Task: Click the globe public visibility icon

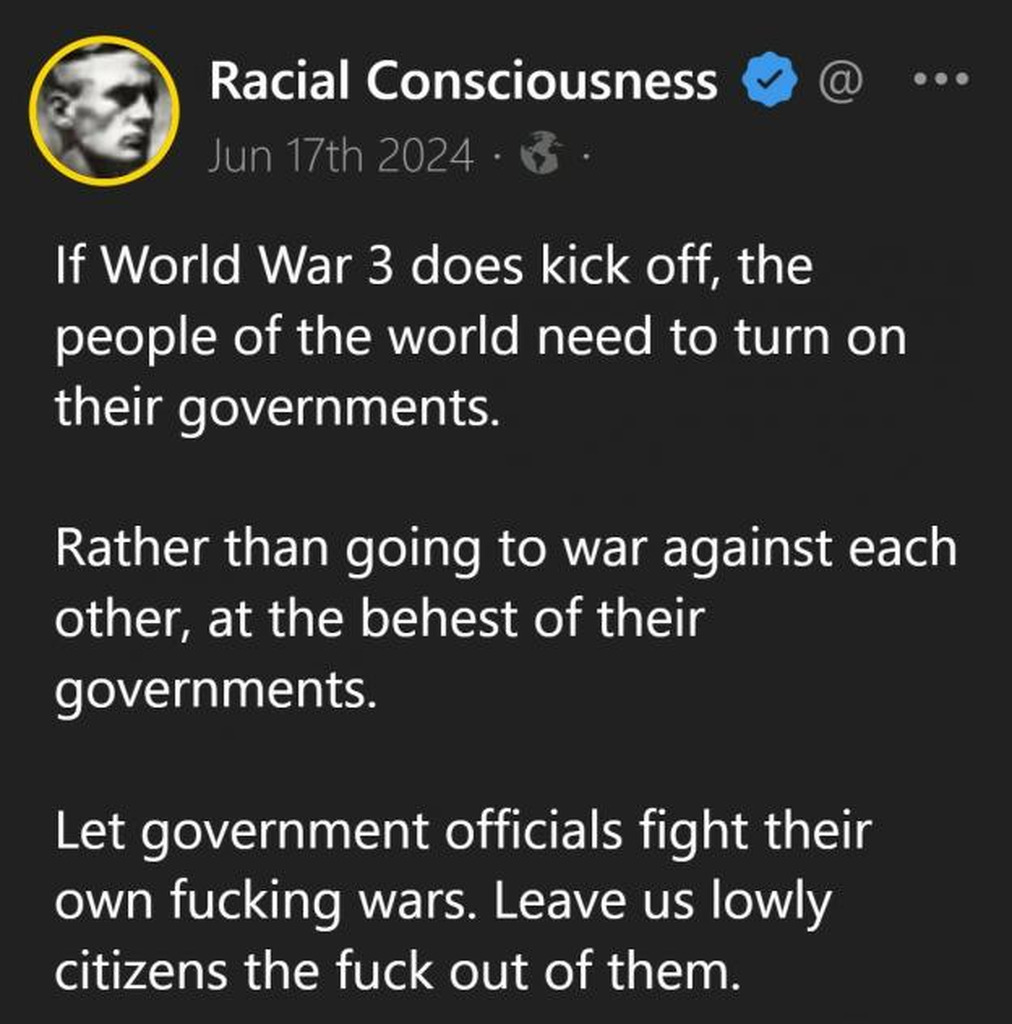Action: pos(541,153)
